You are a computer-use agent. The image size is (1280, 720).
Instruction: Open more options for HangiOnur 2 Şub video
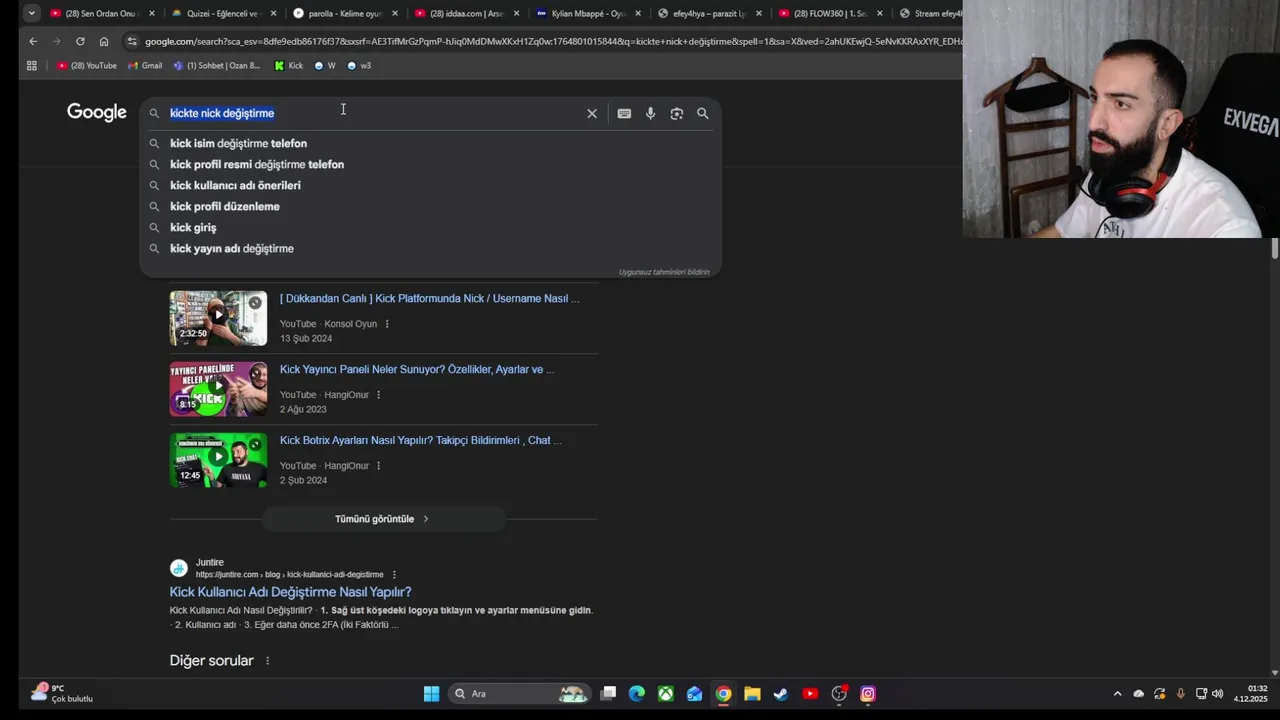click(378, 466)
